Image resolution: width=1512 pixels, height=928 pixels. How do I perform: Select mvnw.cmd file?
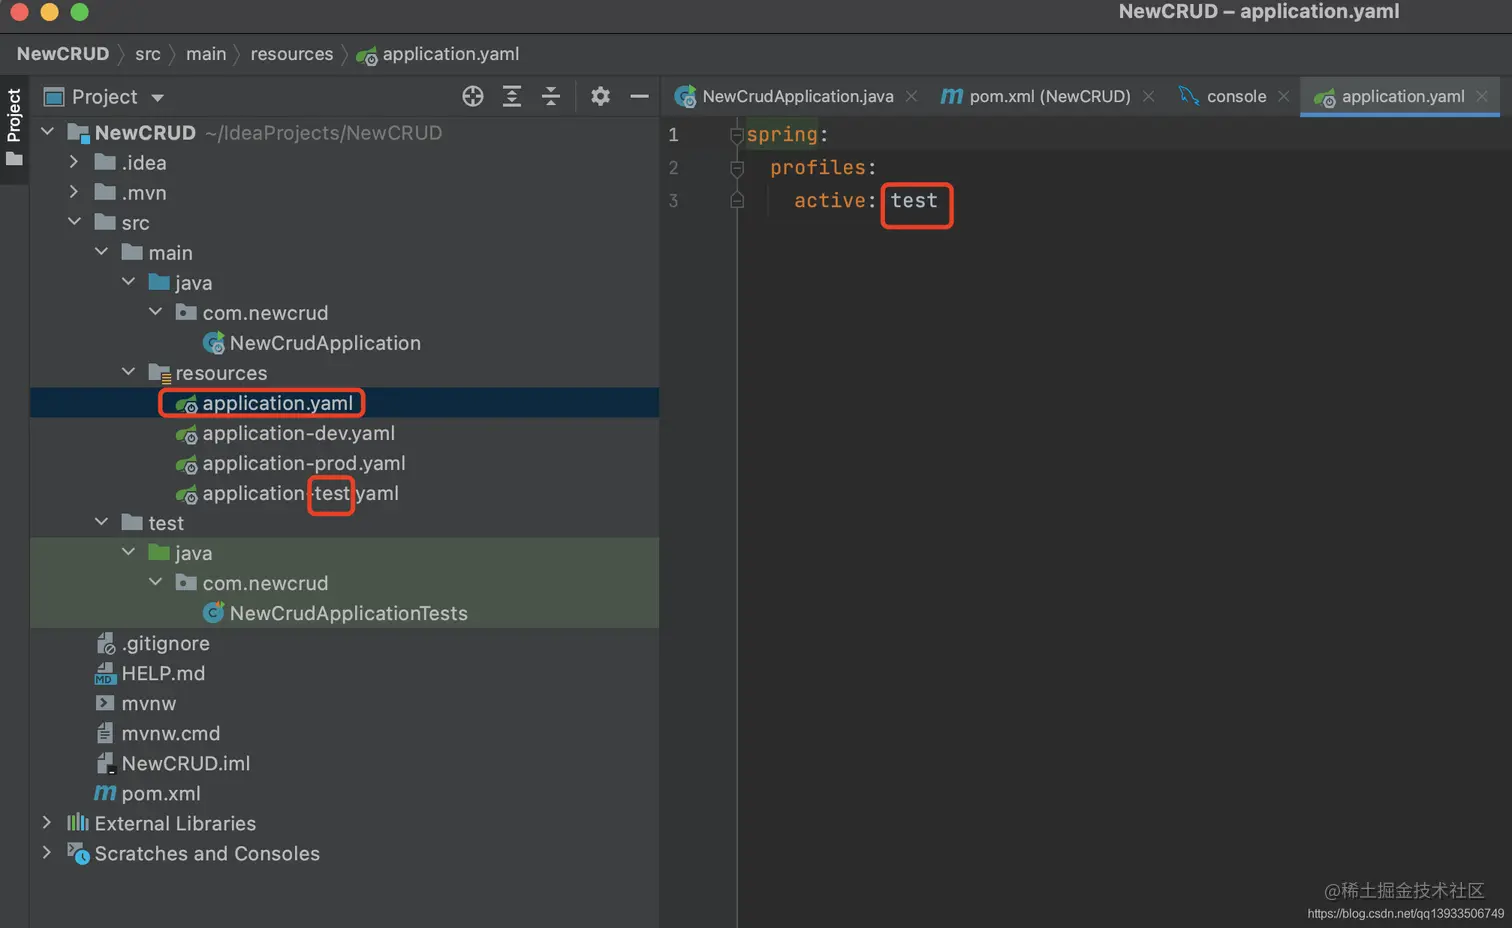[x=170, y=733]
